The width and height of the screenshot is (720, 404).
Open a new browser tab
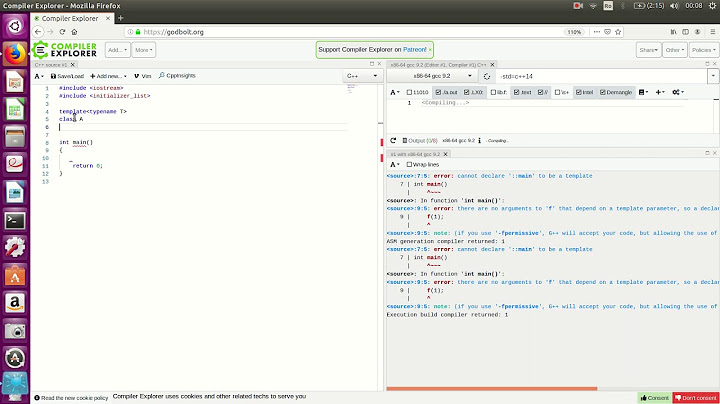pyautogui.click(x=121, y=18)
